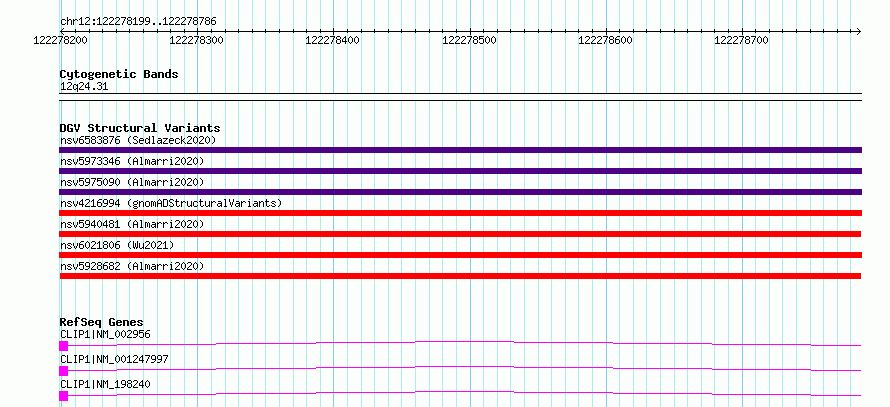The image size is (890, 407).
Task: Click ruler position 122278200
Action: (x=60, y=40)
